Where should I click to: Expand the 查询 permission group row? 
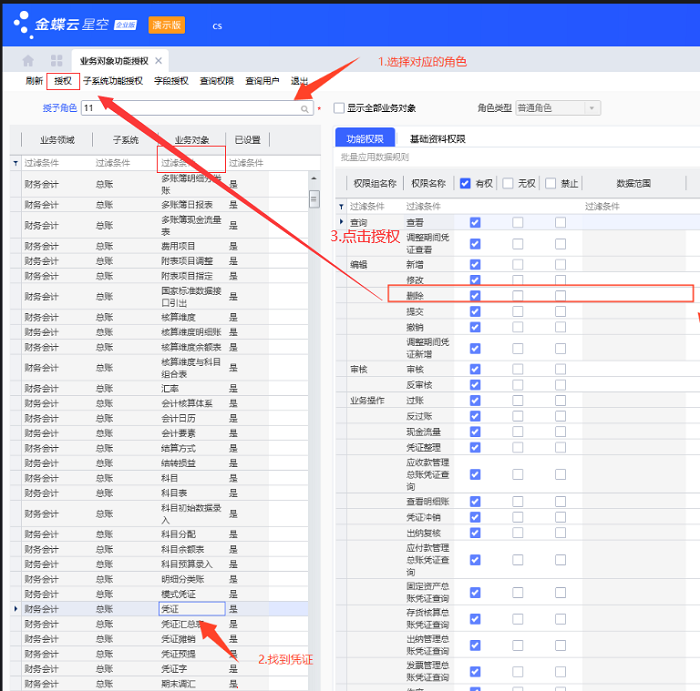pyautogui.click(x=341, y=222)
